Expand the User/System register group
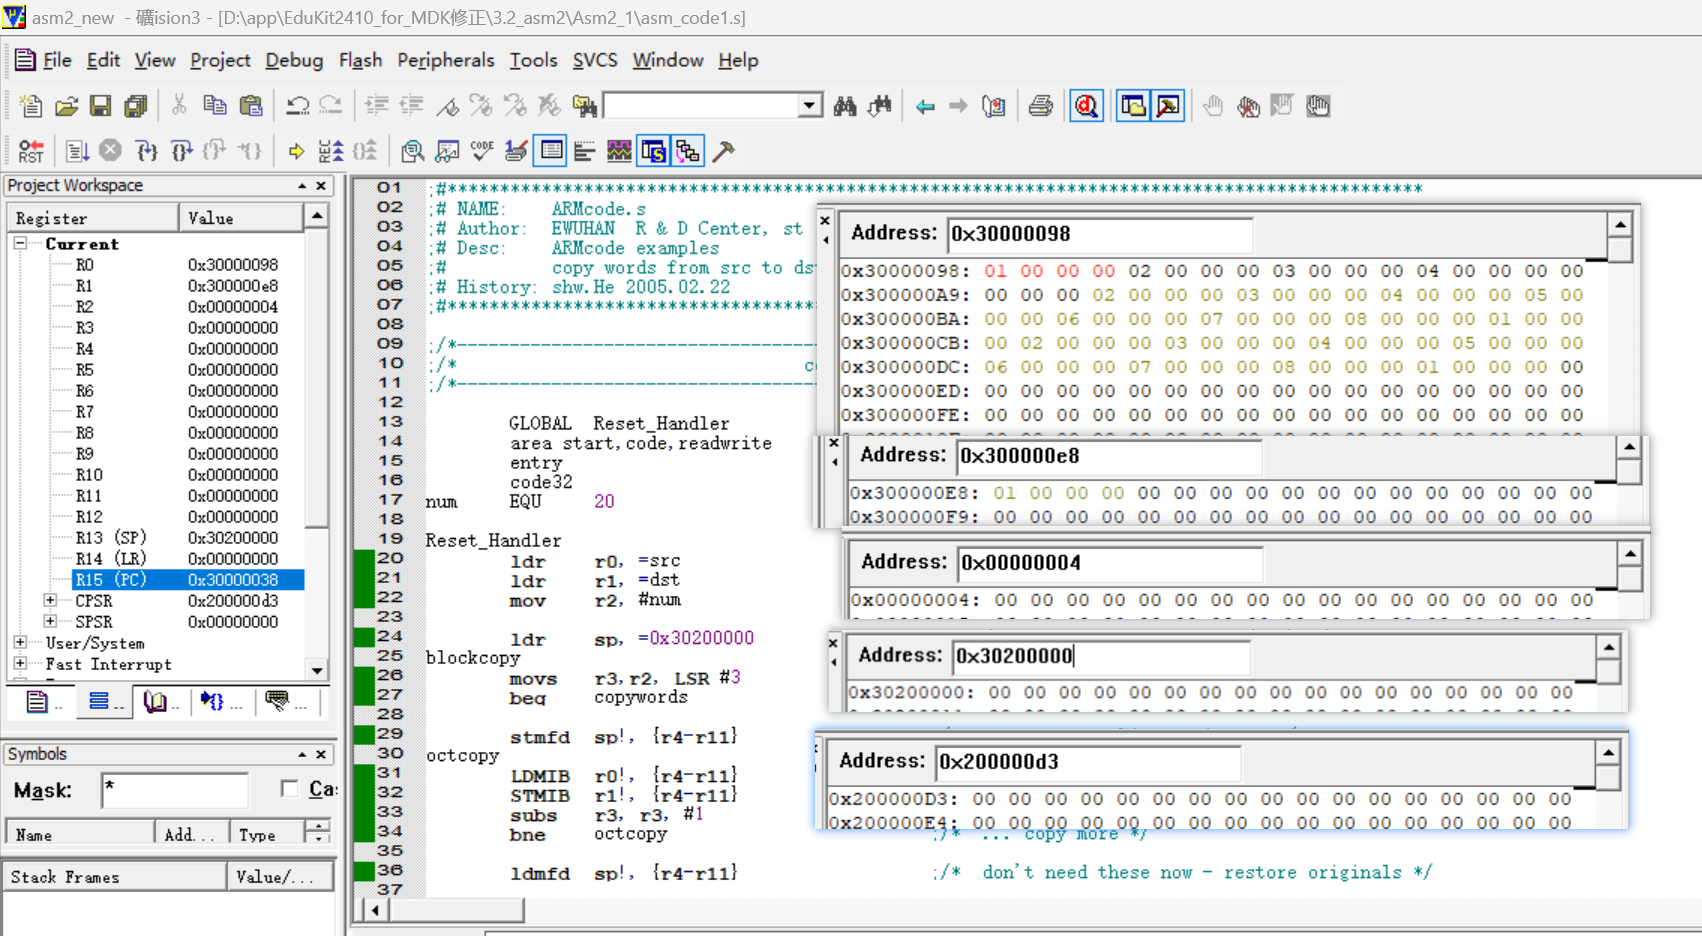Screen dimensions: 1702x936 tap(20, 642)
